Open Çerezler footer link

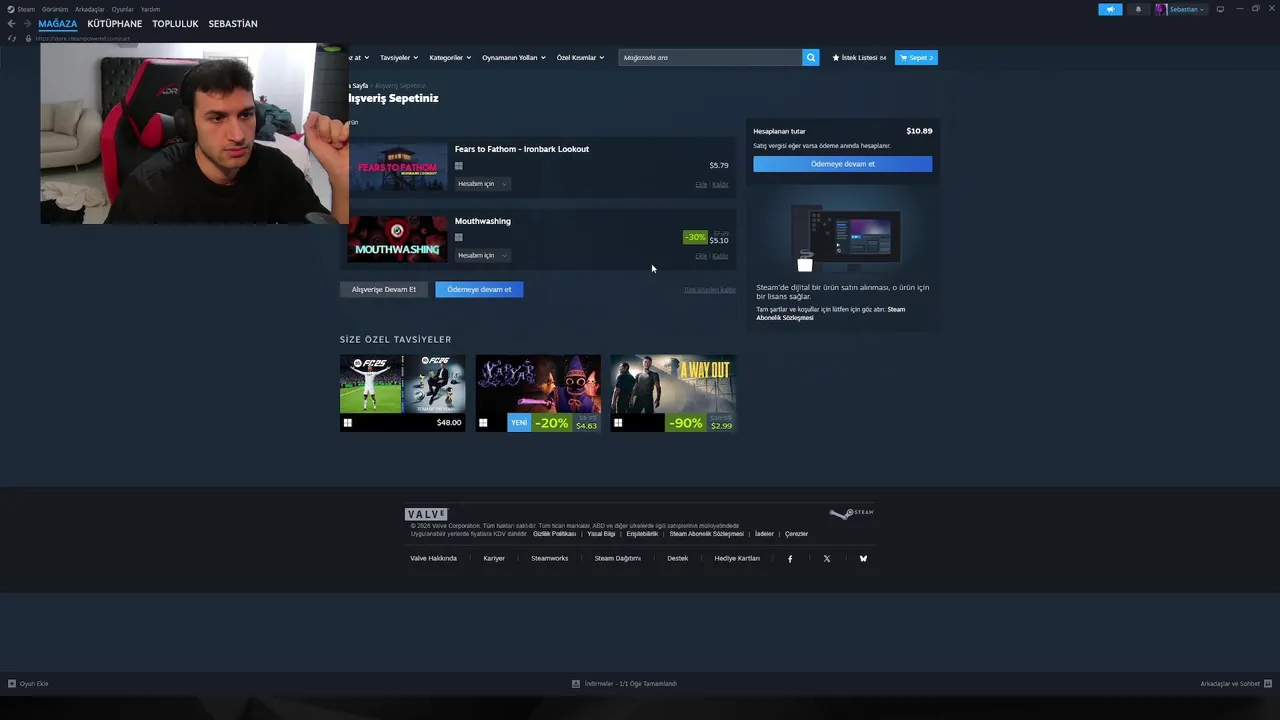[x=796, y=534]
